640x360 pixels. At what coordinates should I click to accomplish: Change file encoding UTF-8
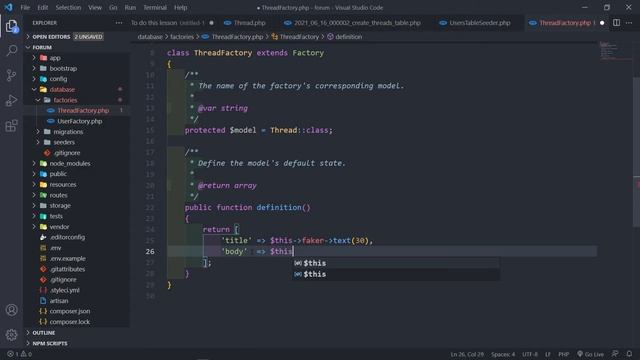tap(530, 354)
